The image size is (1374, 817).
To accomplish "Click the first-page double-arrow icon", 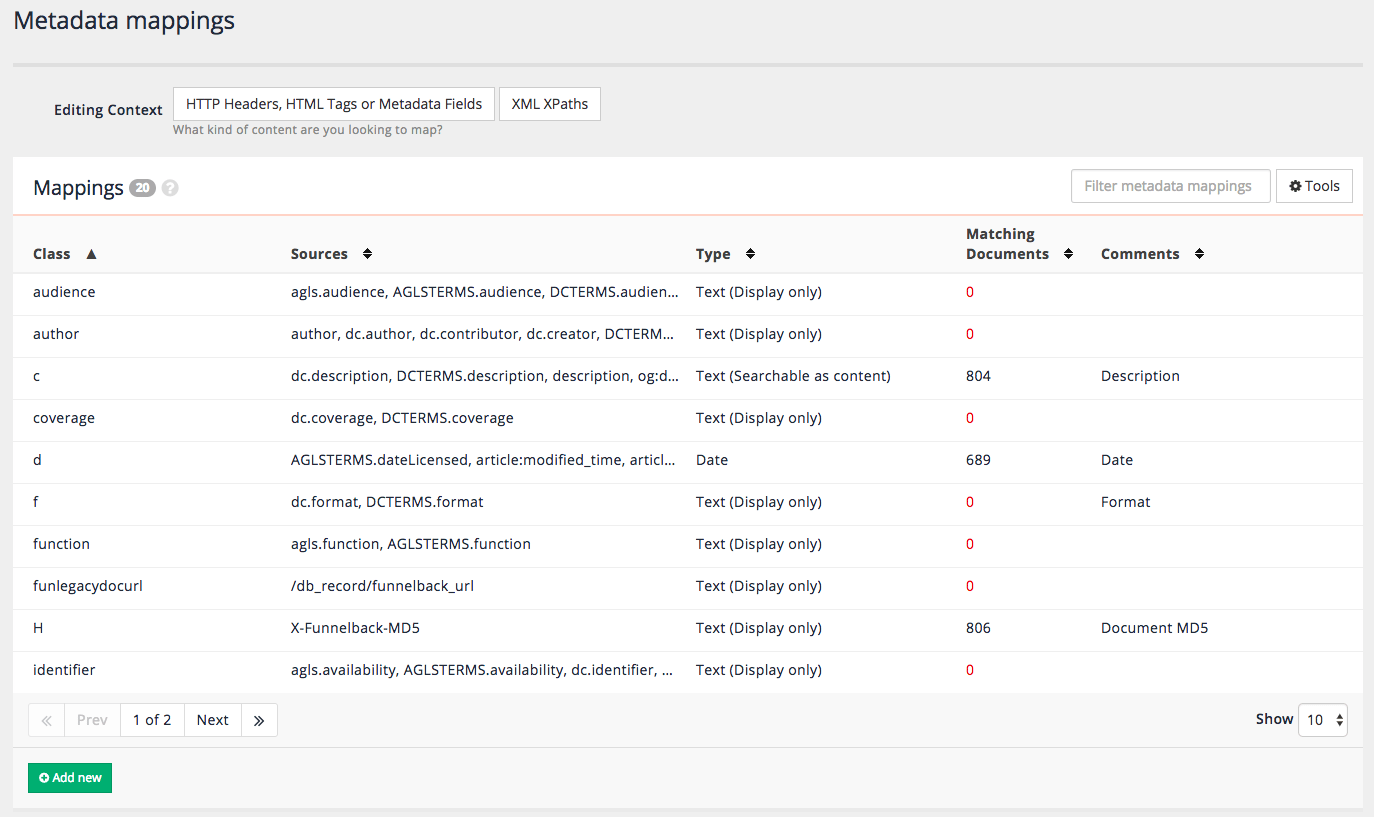I will pos(46,719).
